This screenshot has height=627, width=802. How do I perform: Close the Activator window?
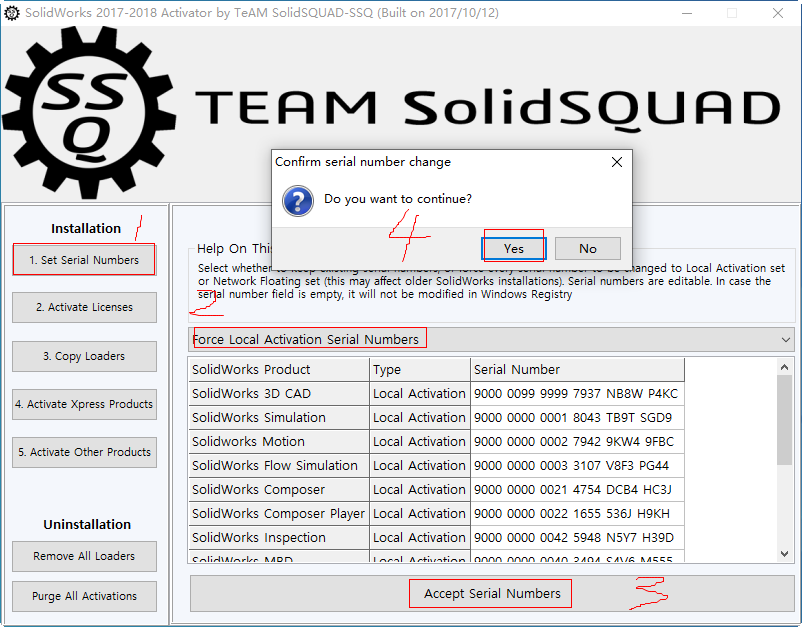click(x=778, y=13)
